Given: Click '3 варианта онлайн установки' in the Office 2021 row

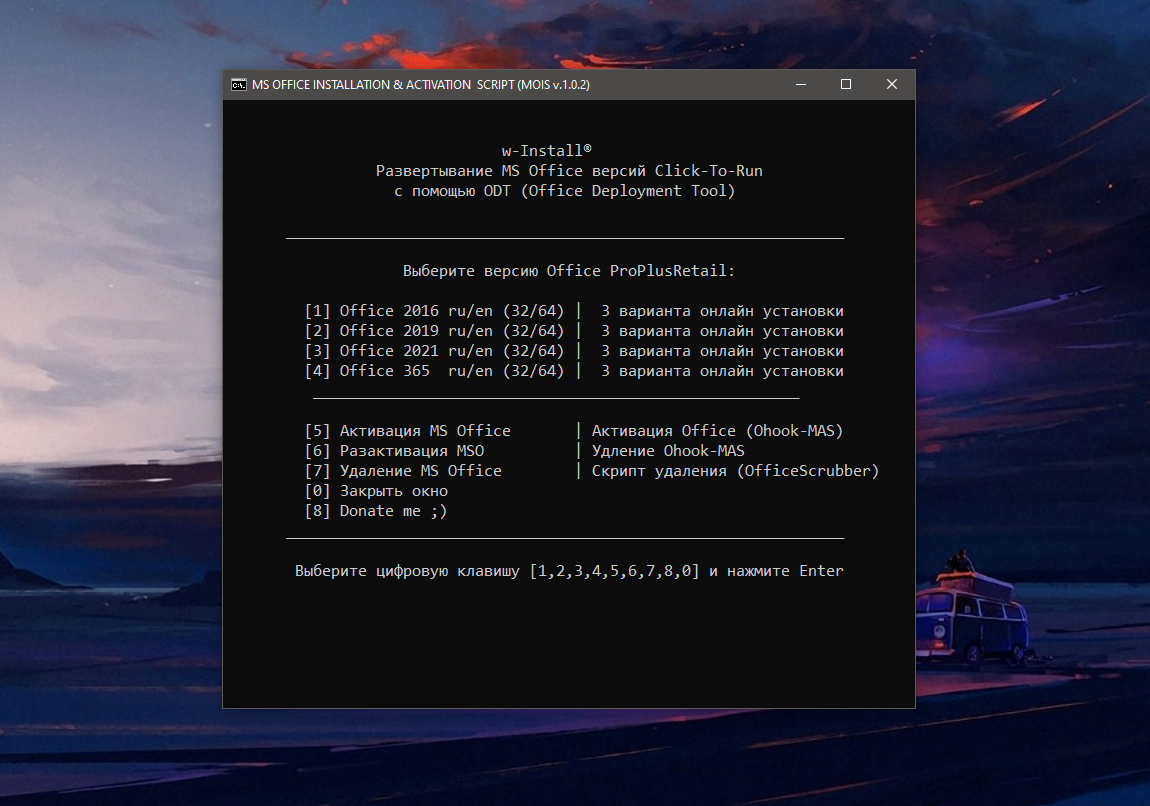Looking at the screenshot, I should 722,351.
